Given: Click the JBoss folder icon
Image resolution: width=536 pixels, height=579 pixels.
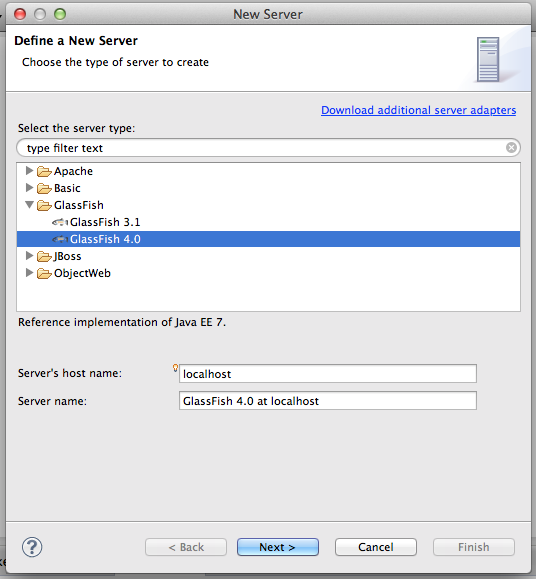Looking at the screenshot, I should click(44, 256).
